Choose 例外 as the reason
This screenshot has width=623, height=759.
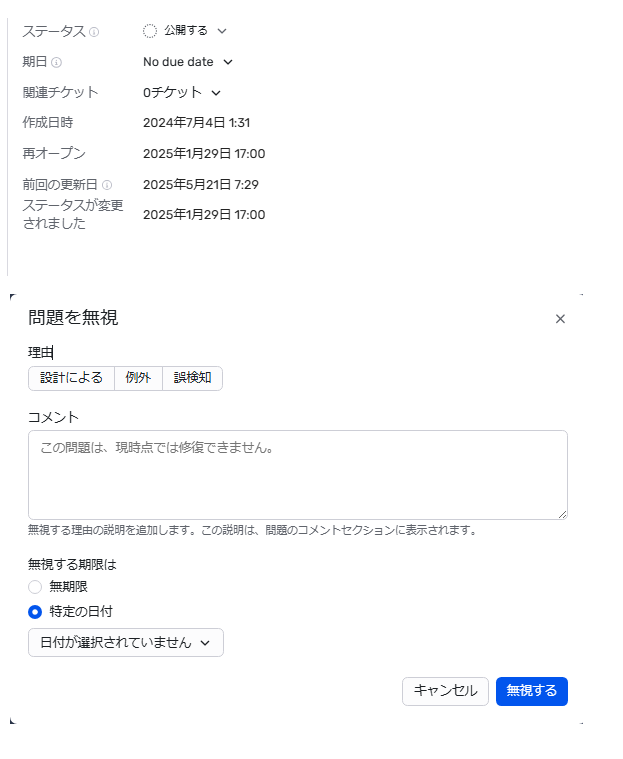point(138,378)
